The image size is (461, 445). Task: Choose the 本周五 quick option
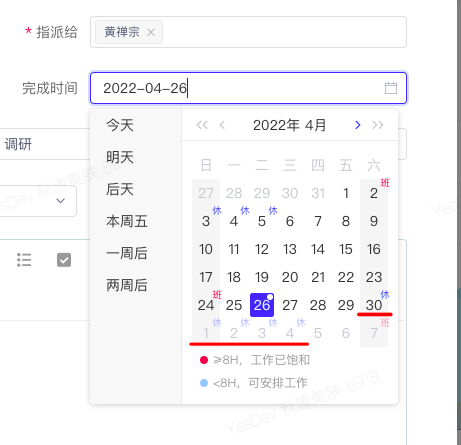click(x=127, y=221)
